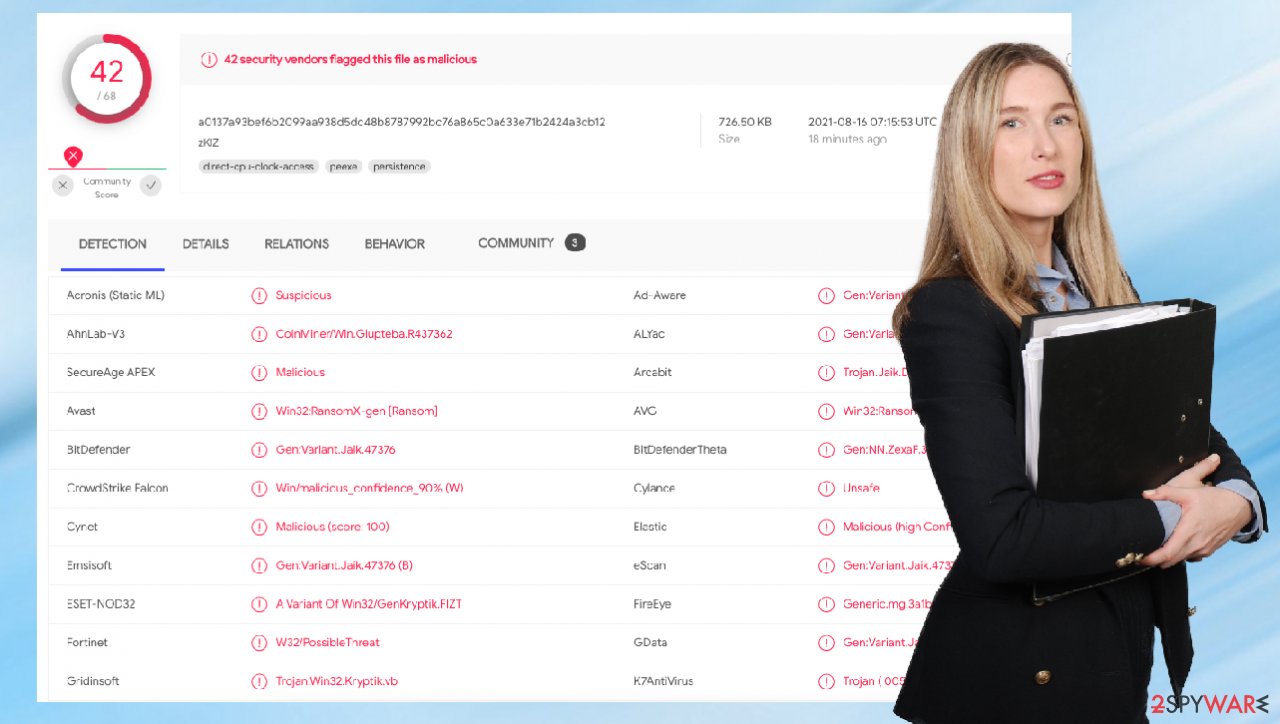Select A Variant Of Win32/GenKryptik.FIZT result
This screenshot has width=1280, height=724.
pyautogui.click(x=369, y=604)
